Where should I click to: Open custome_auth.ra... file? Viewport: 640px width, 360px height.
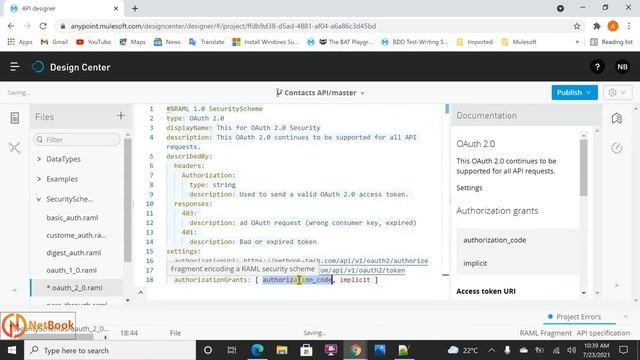[76, 235]
